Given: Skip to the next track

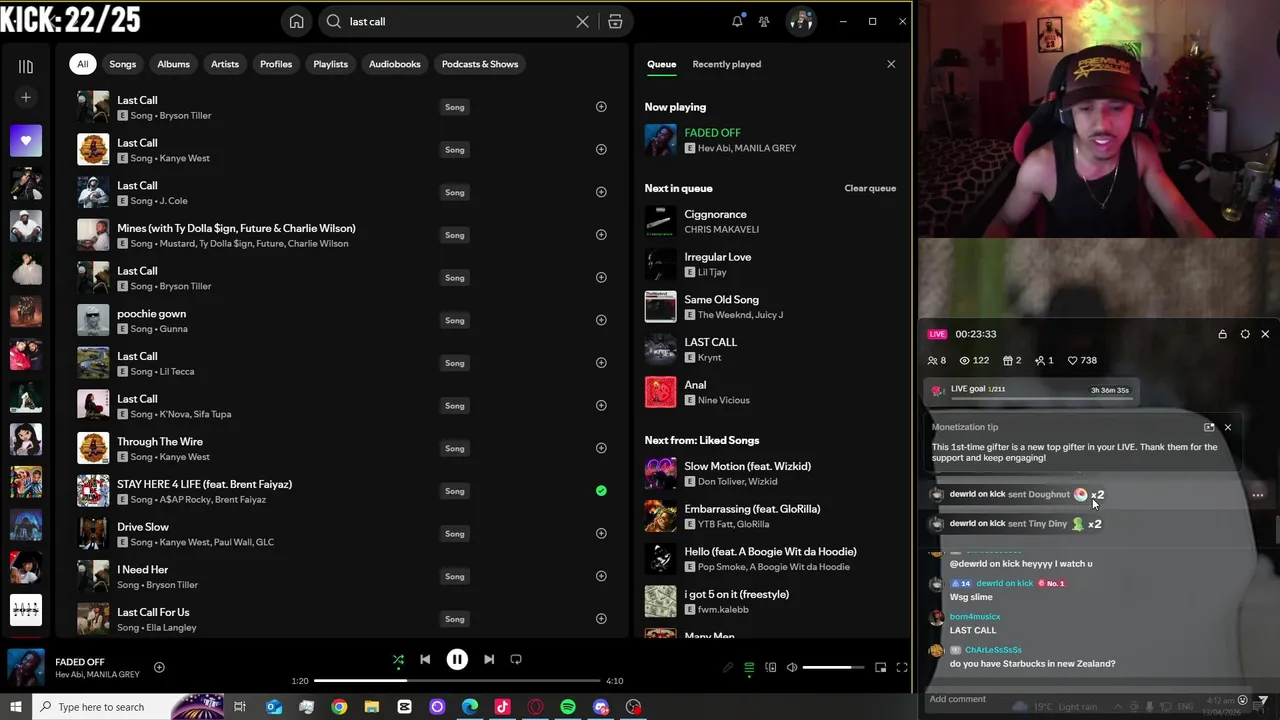Looking at the screenshot, I should point(489,660).
